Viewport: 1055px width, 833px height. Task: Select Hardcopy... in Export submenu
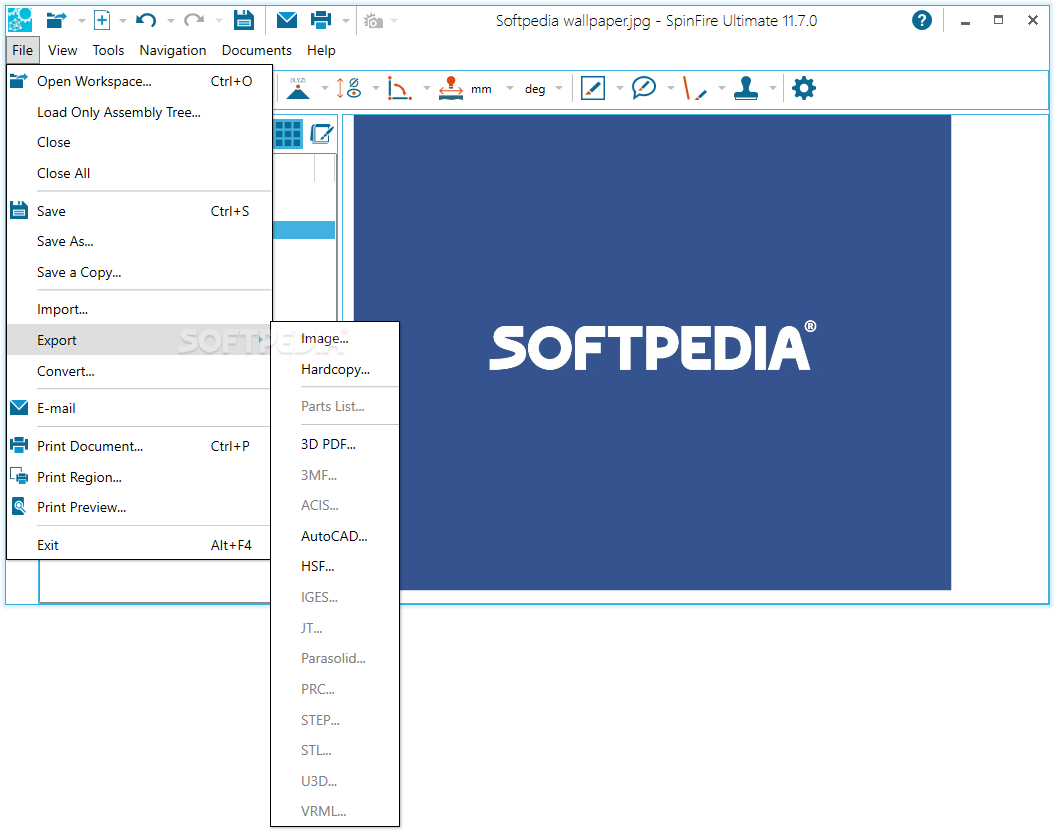(335, 369)
